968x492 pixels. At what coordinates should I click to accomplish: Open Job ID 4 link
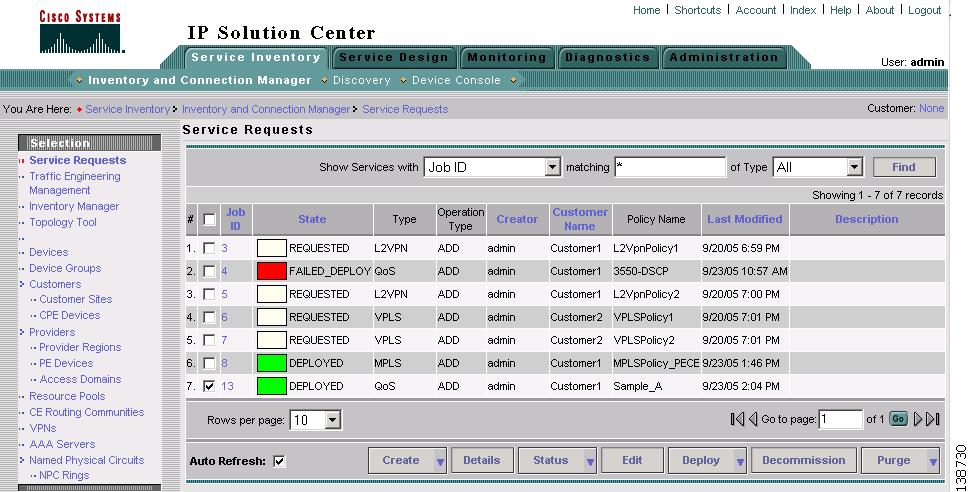224,271
